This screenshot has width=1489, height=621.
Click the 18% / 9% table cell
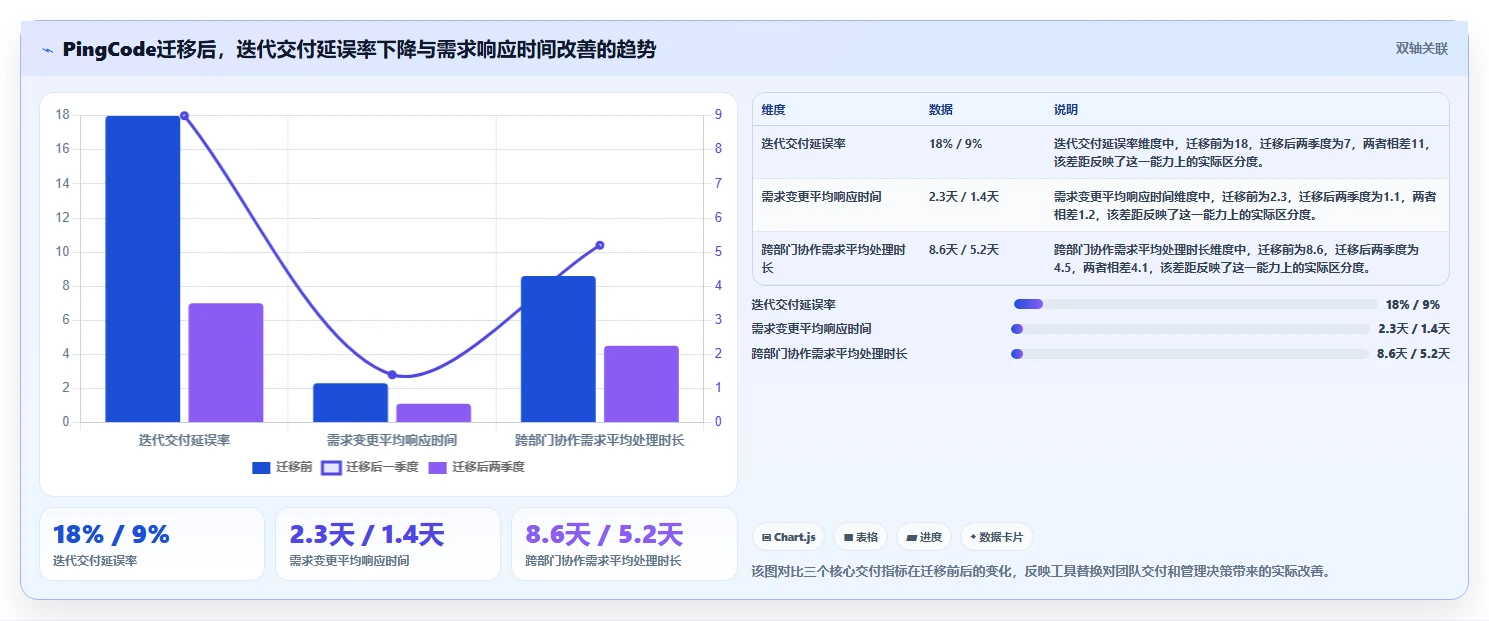point(955,144)
